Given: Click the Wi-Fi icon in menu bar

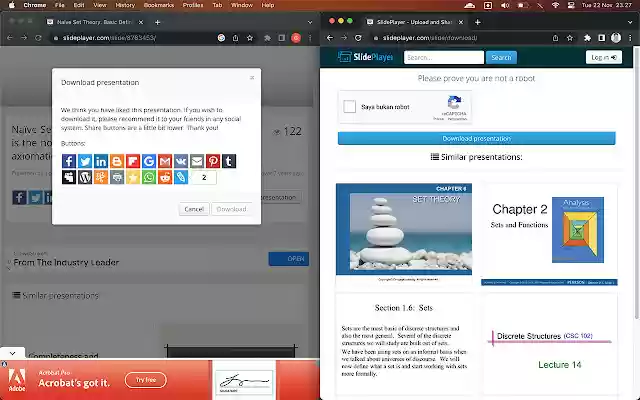Looking at the screenshot, I should coord(555,5).
